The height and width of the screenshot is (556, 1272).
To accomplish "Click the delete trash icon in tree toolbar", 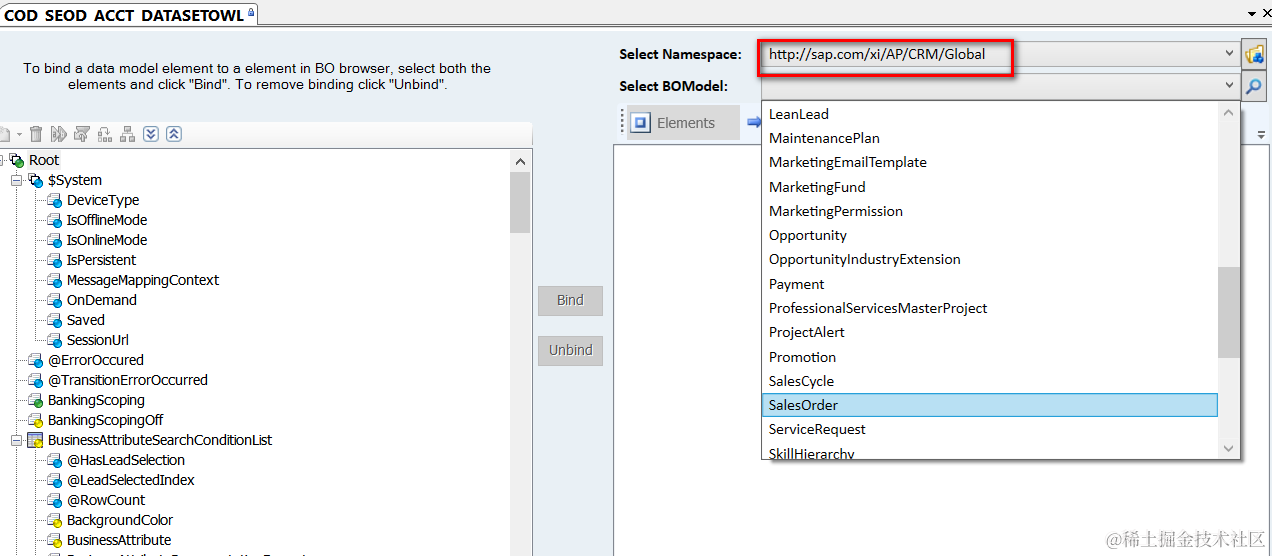I will pyautogui.click(x=36, y=134).
